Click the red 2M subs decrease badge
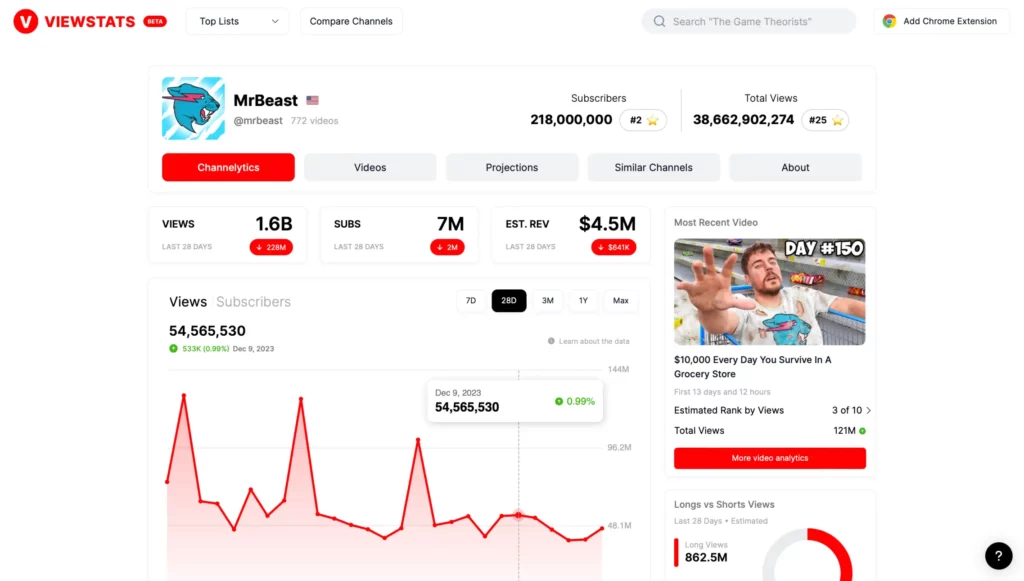1024x581 pixels. pos(447,247)
